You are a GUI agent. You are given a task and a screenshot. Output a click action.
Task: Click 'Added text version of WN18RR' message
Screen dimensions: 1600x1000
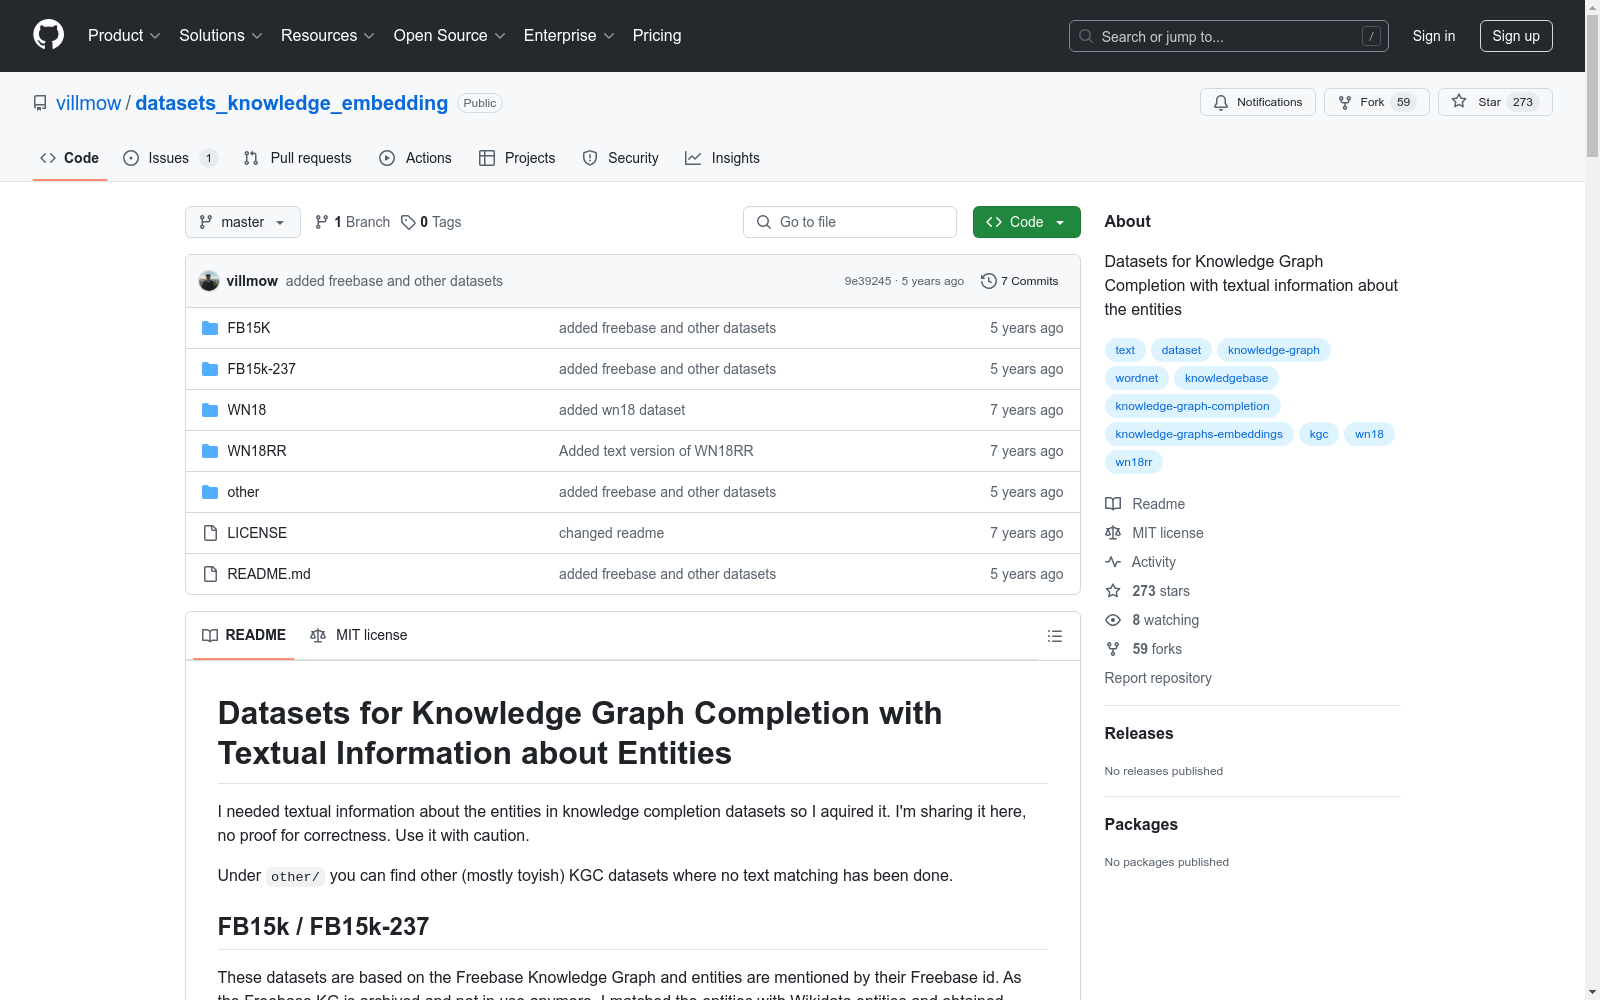coord(656,451)
